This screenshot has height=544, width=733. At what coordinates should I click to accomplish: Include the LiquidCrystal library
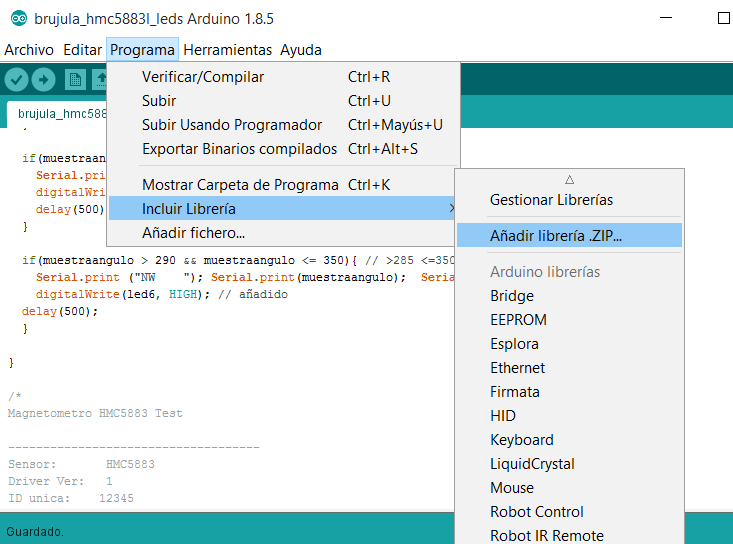(532, 464)
